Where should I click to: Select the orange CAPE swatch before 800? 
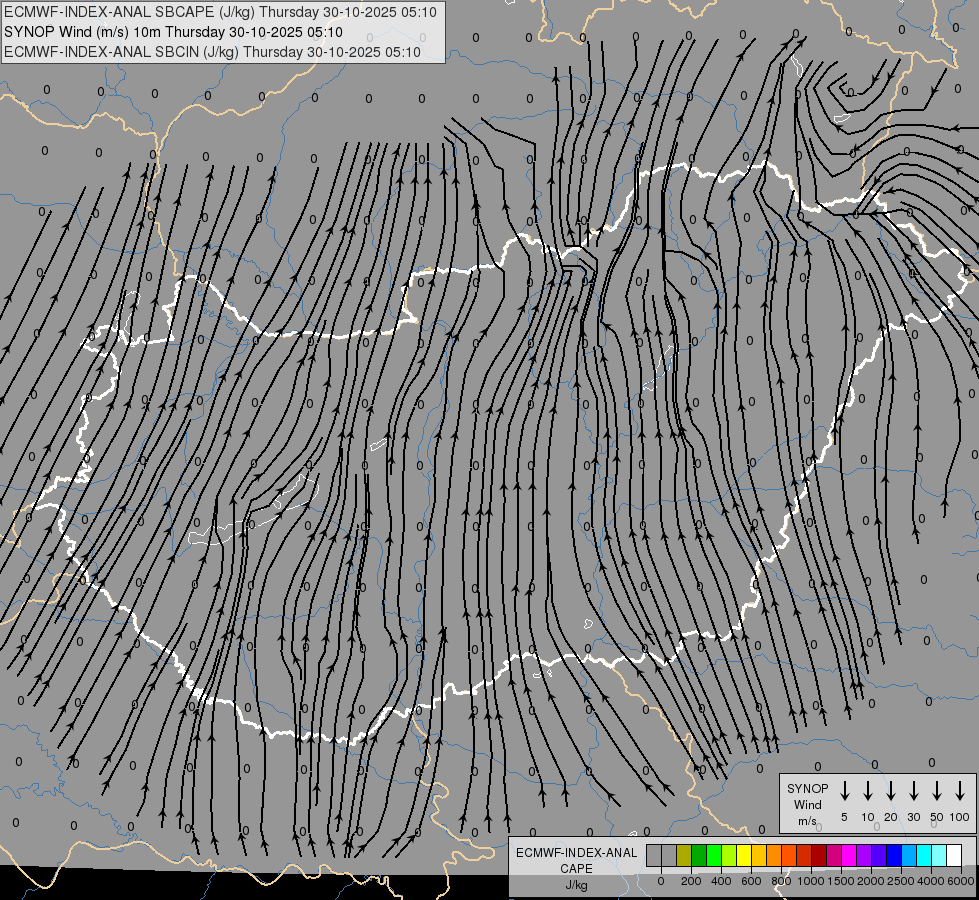click(x=774, y=855)
